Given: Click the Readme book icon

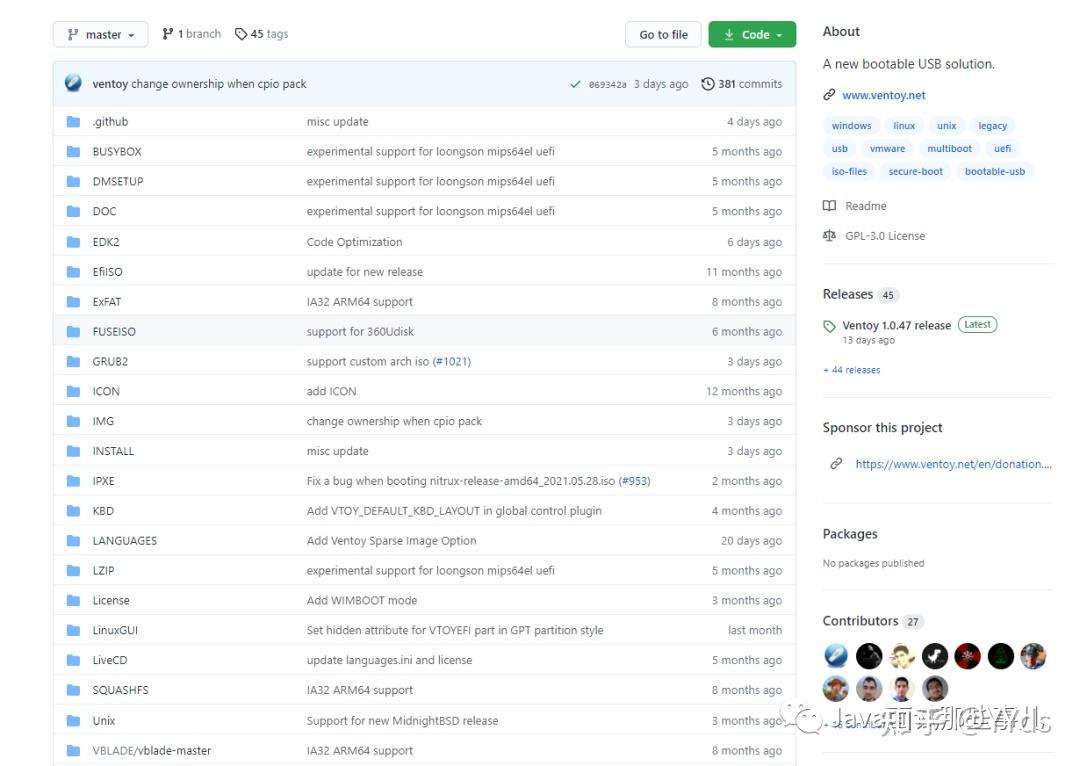Looking at the screenshot, I should click(829, 206).
